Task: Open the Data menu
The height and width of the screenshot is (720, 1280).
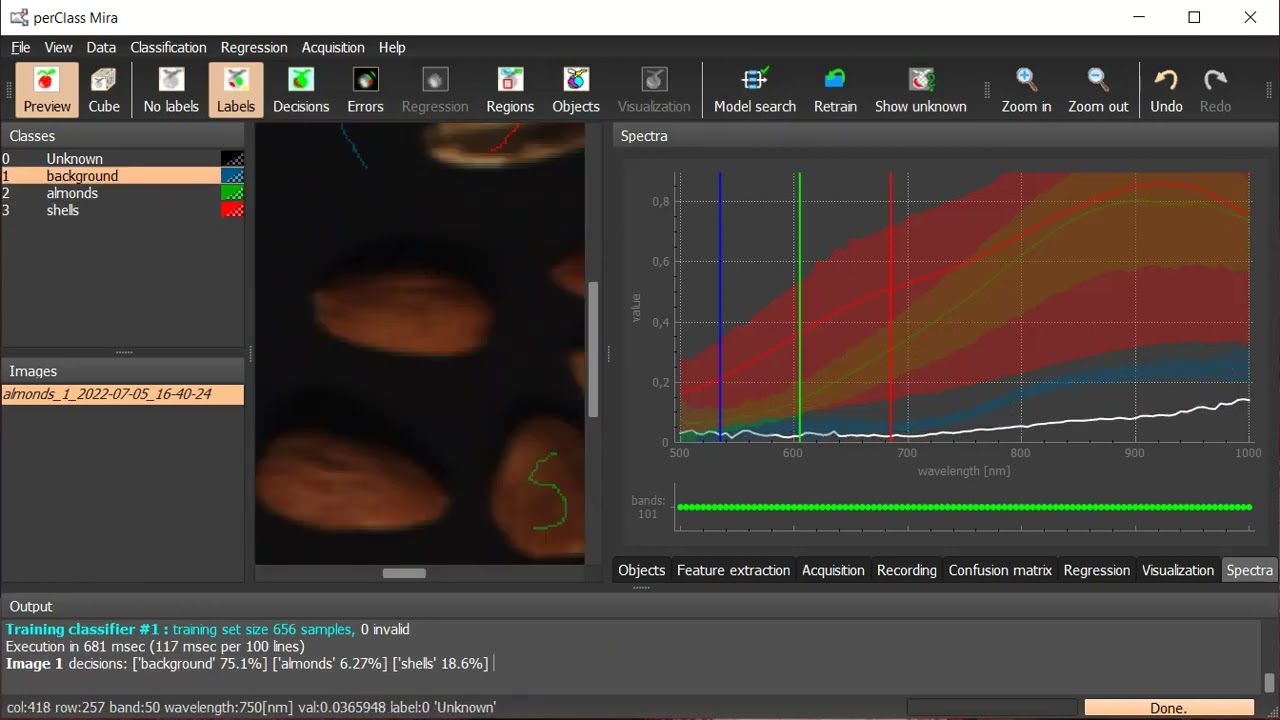Action: [x=101, y=47]
